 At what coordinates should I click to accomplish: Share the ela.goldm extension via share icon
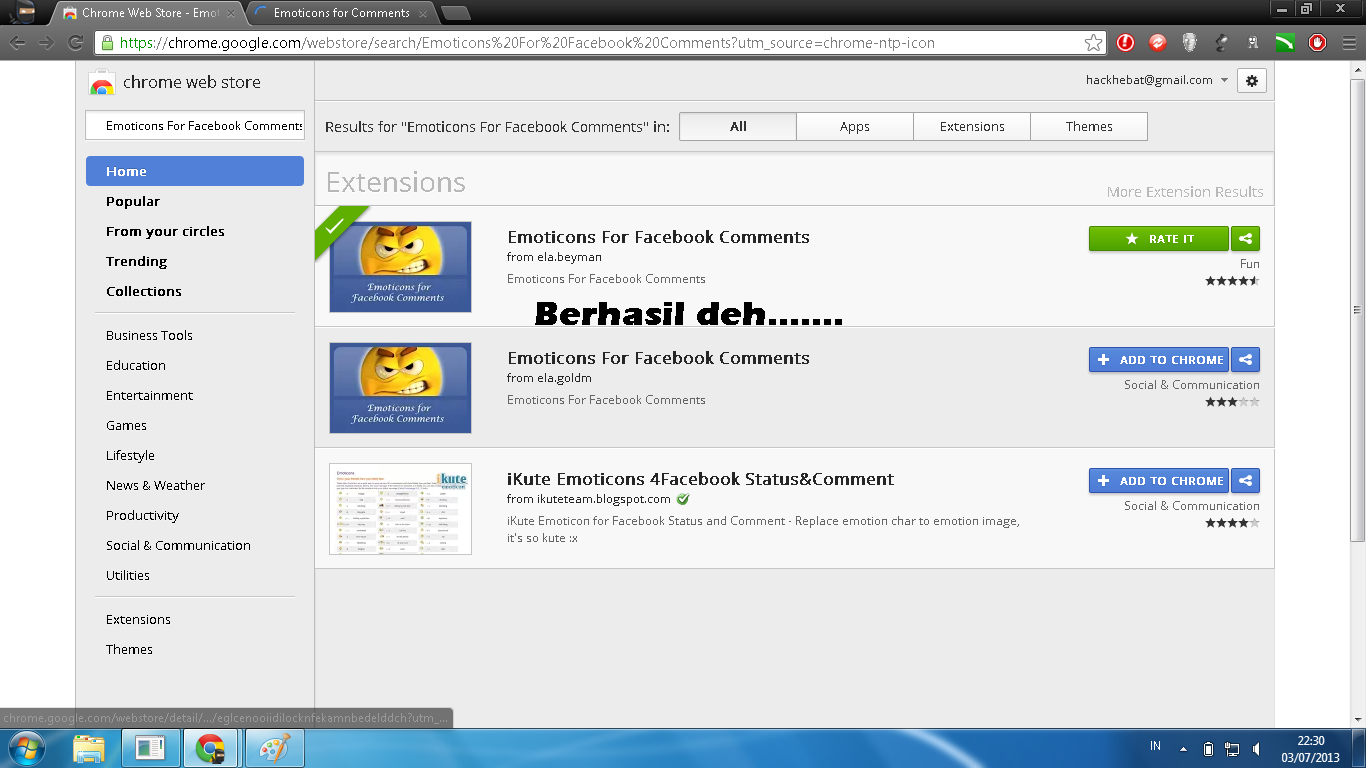pyautogui.click(x=1245, y=360)
